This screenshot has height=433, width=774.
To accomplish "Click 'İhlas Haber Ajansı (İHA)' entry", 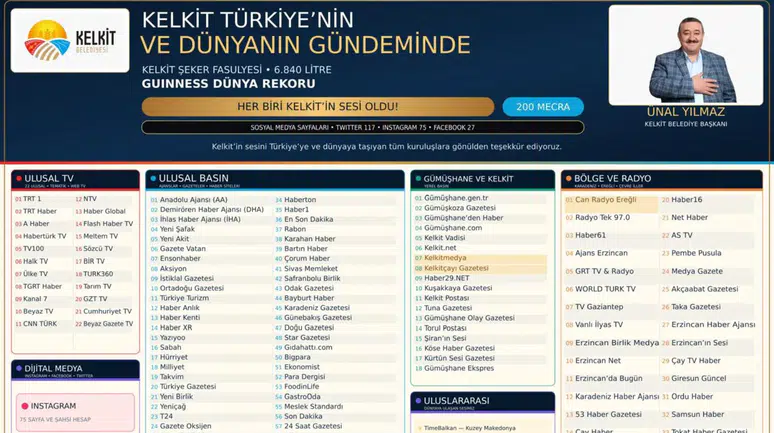I will (200, 220).
